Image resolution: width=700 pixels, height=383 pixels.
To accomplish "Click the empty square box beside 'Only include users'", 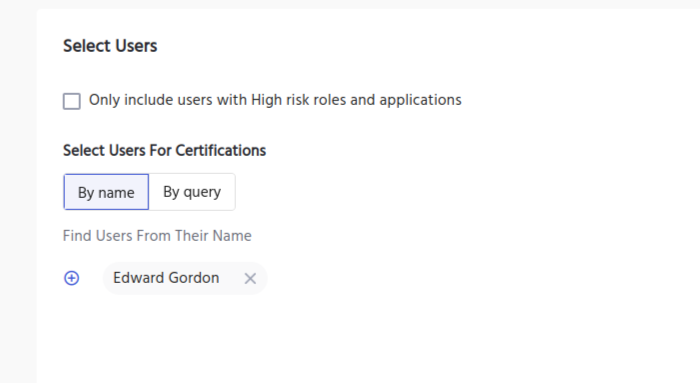I will (71, 101).
